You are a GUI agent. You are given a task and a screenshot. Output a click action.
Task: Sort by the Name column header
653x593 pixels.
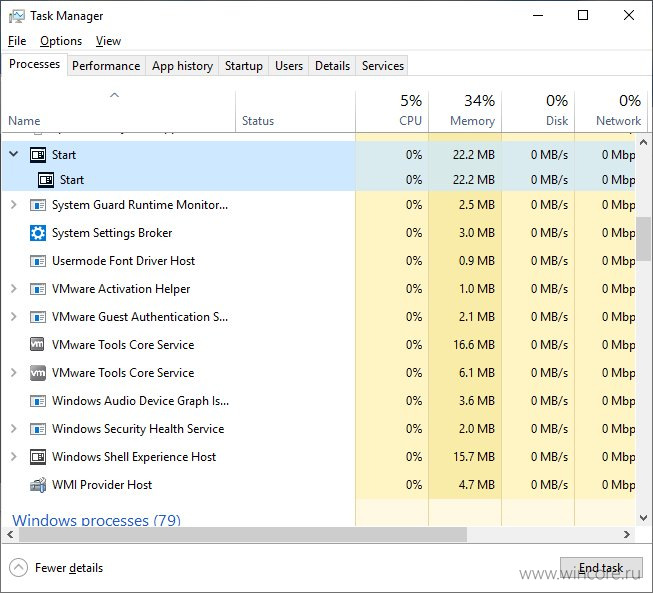[x=119, y=112]
